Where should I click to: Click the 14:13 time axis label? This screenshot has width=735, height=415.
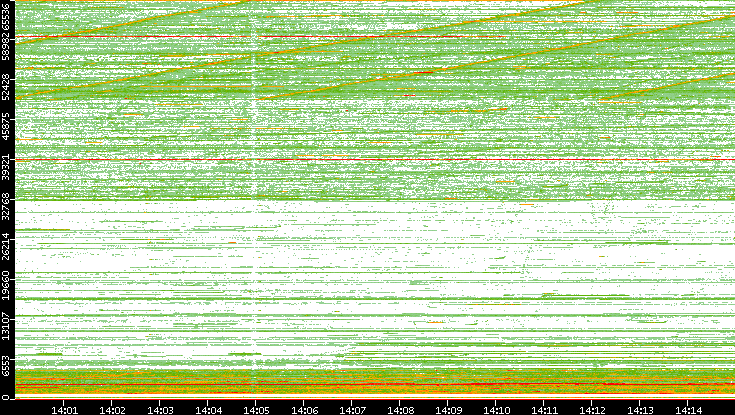641,410
